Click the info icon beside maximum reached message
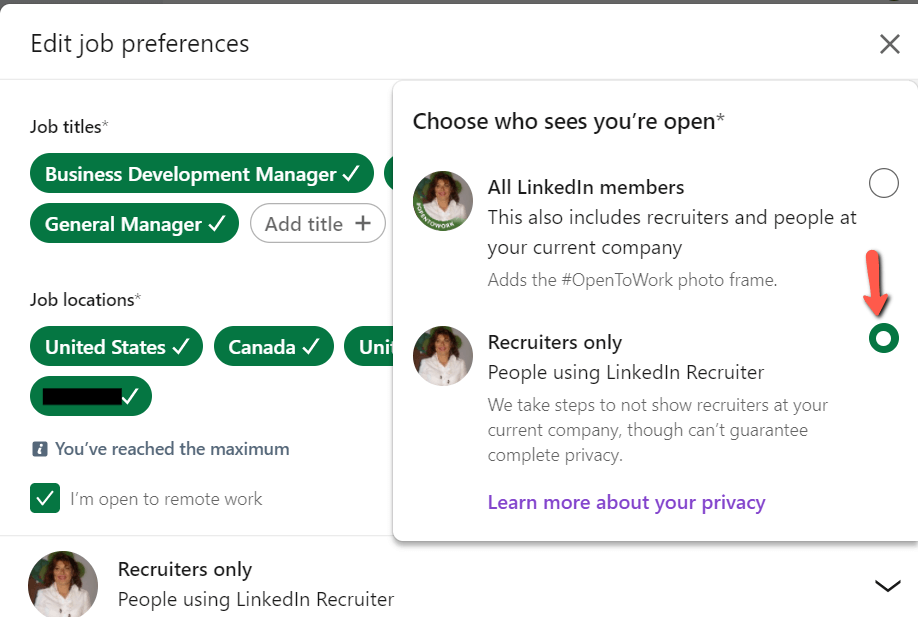The width and height of the screenshot is (918, 617). (39, 450)
